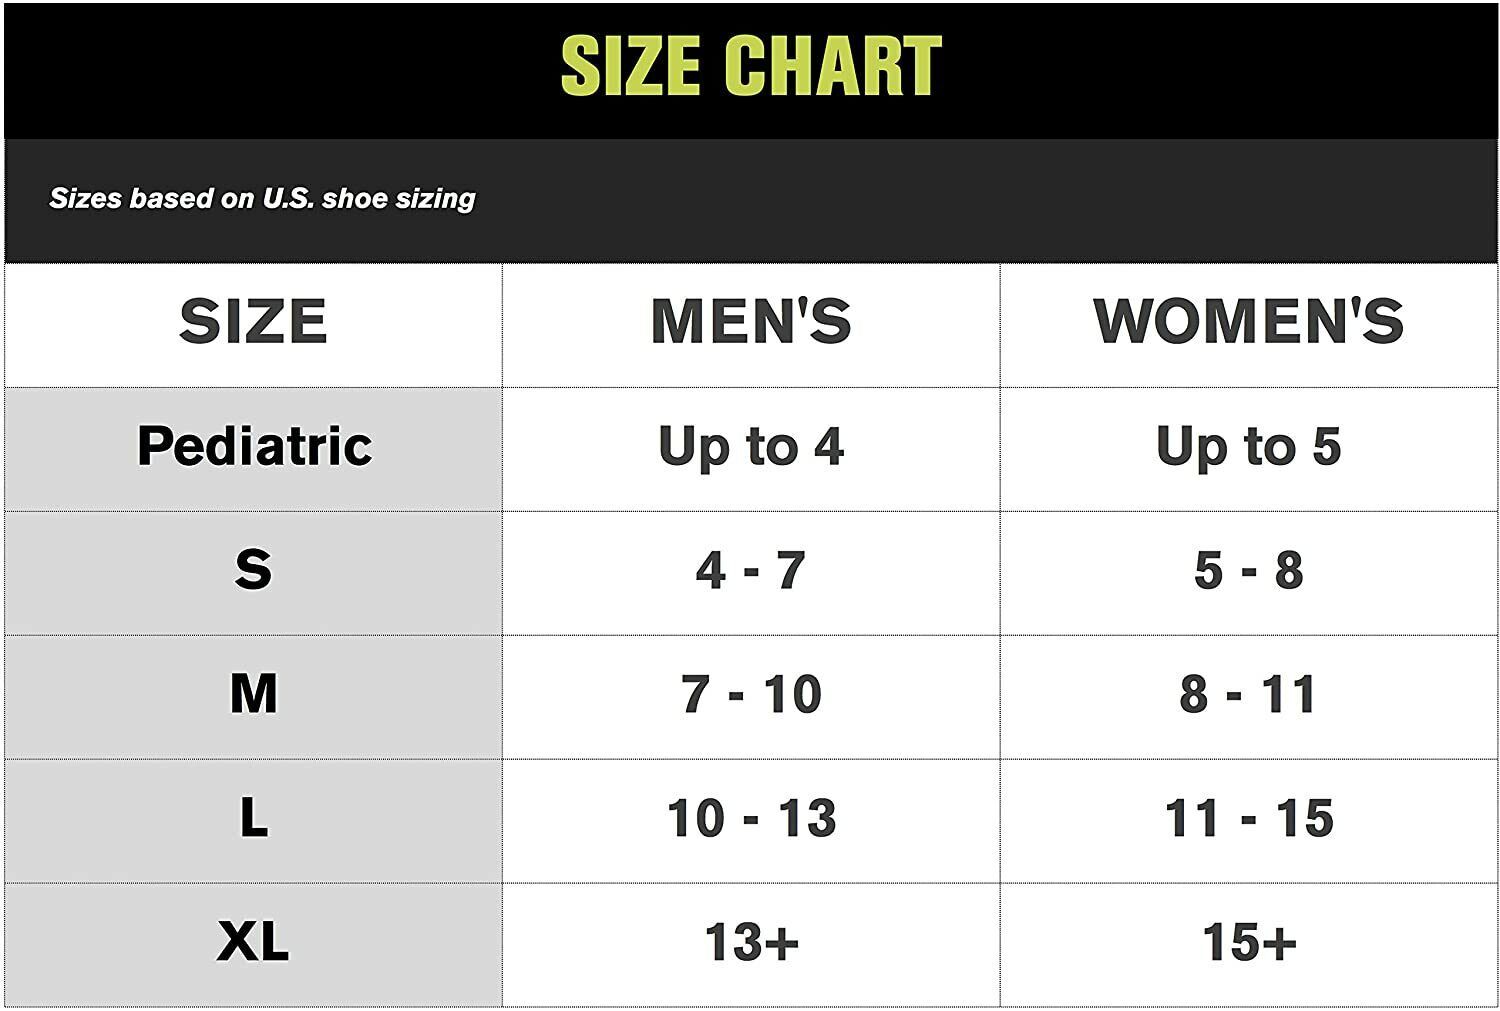Click the men's '4 - 7' cell
This screenshot has width=1500, height=1011.
751,571
